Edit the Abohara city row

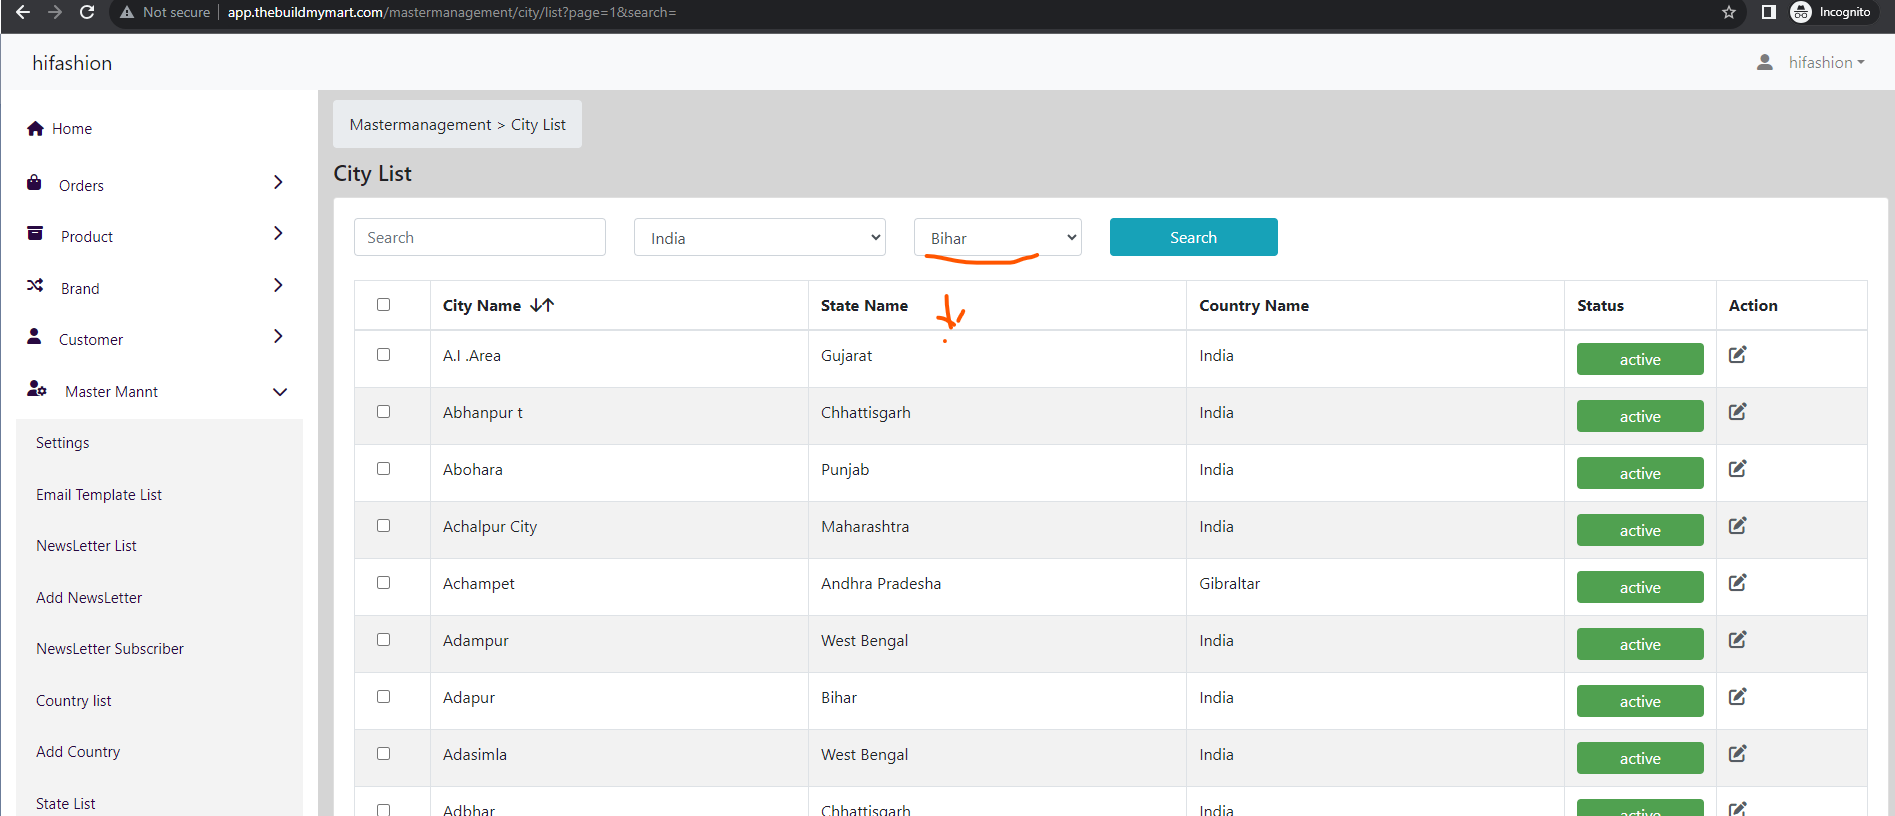click(x=1738, y=469)
